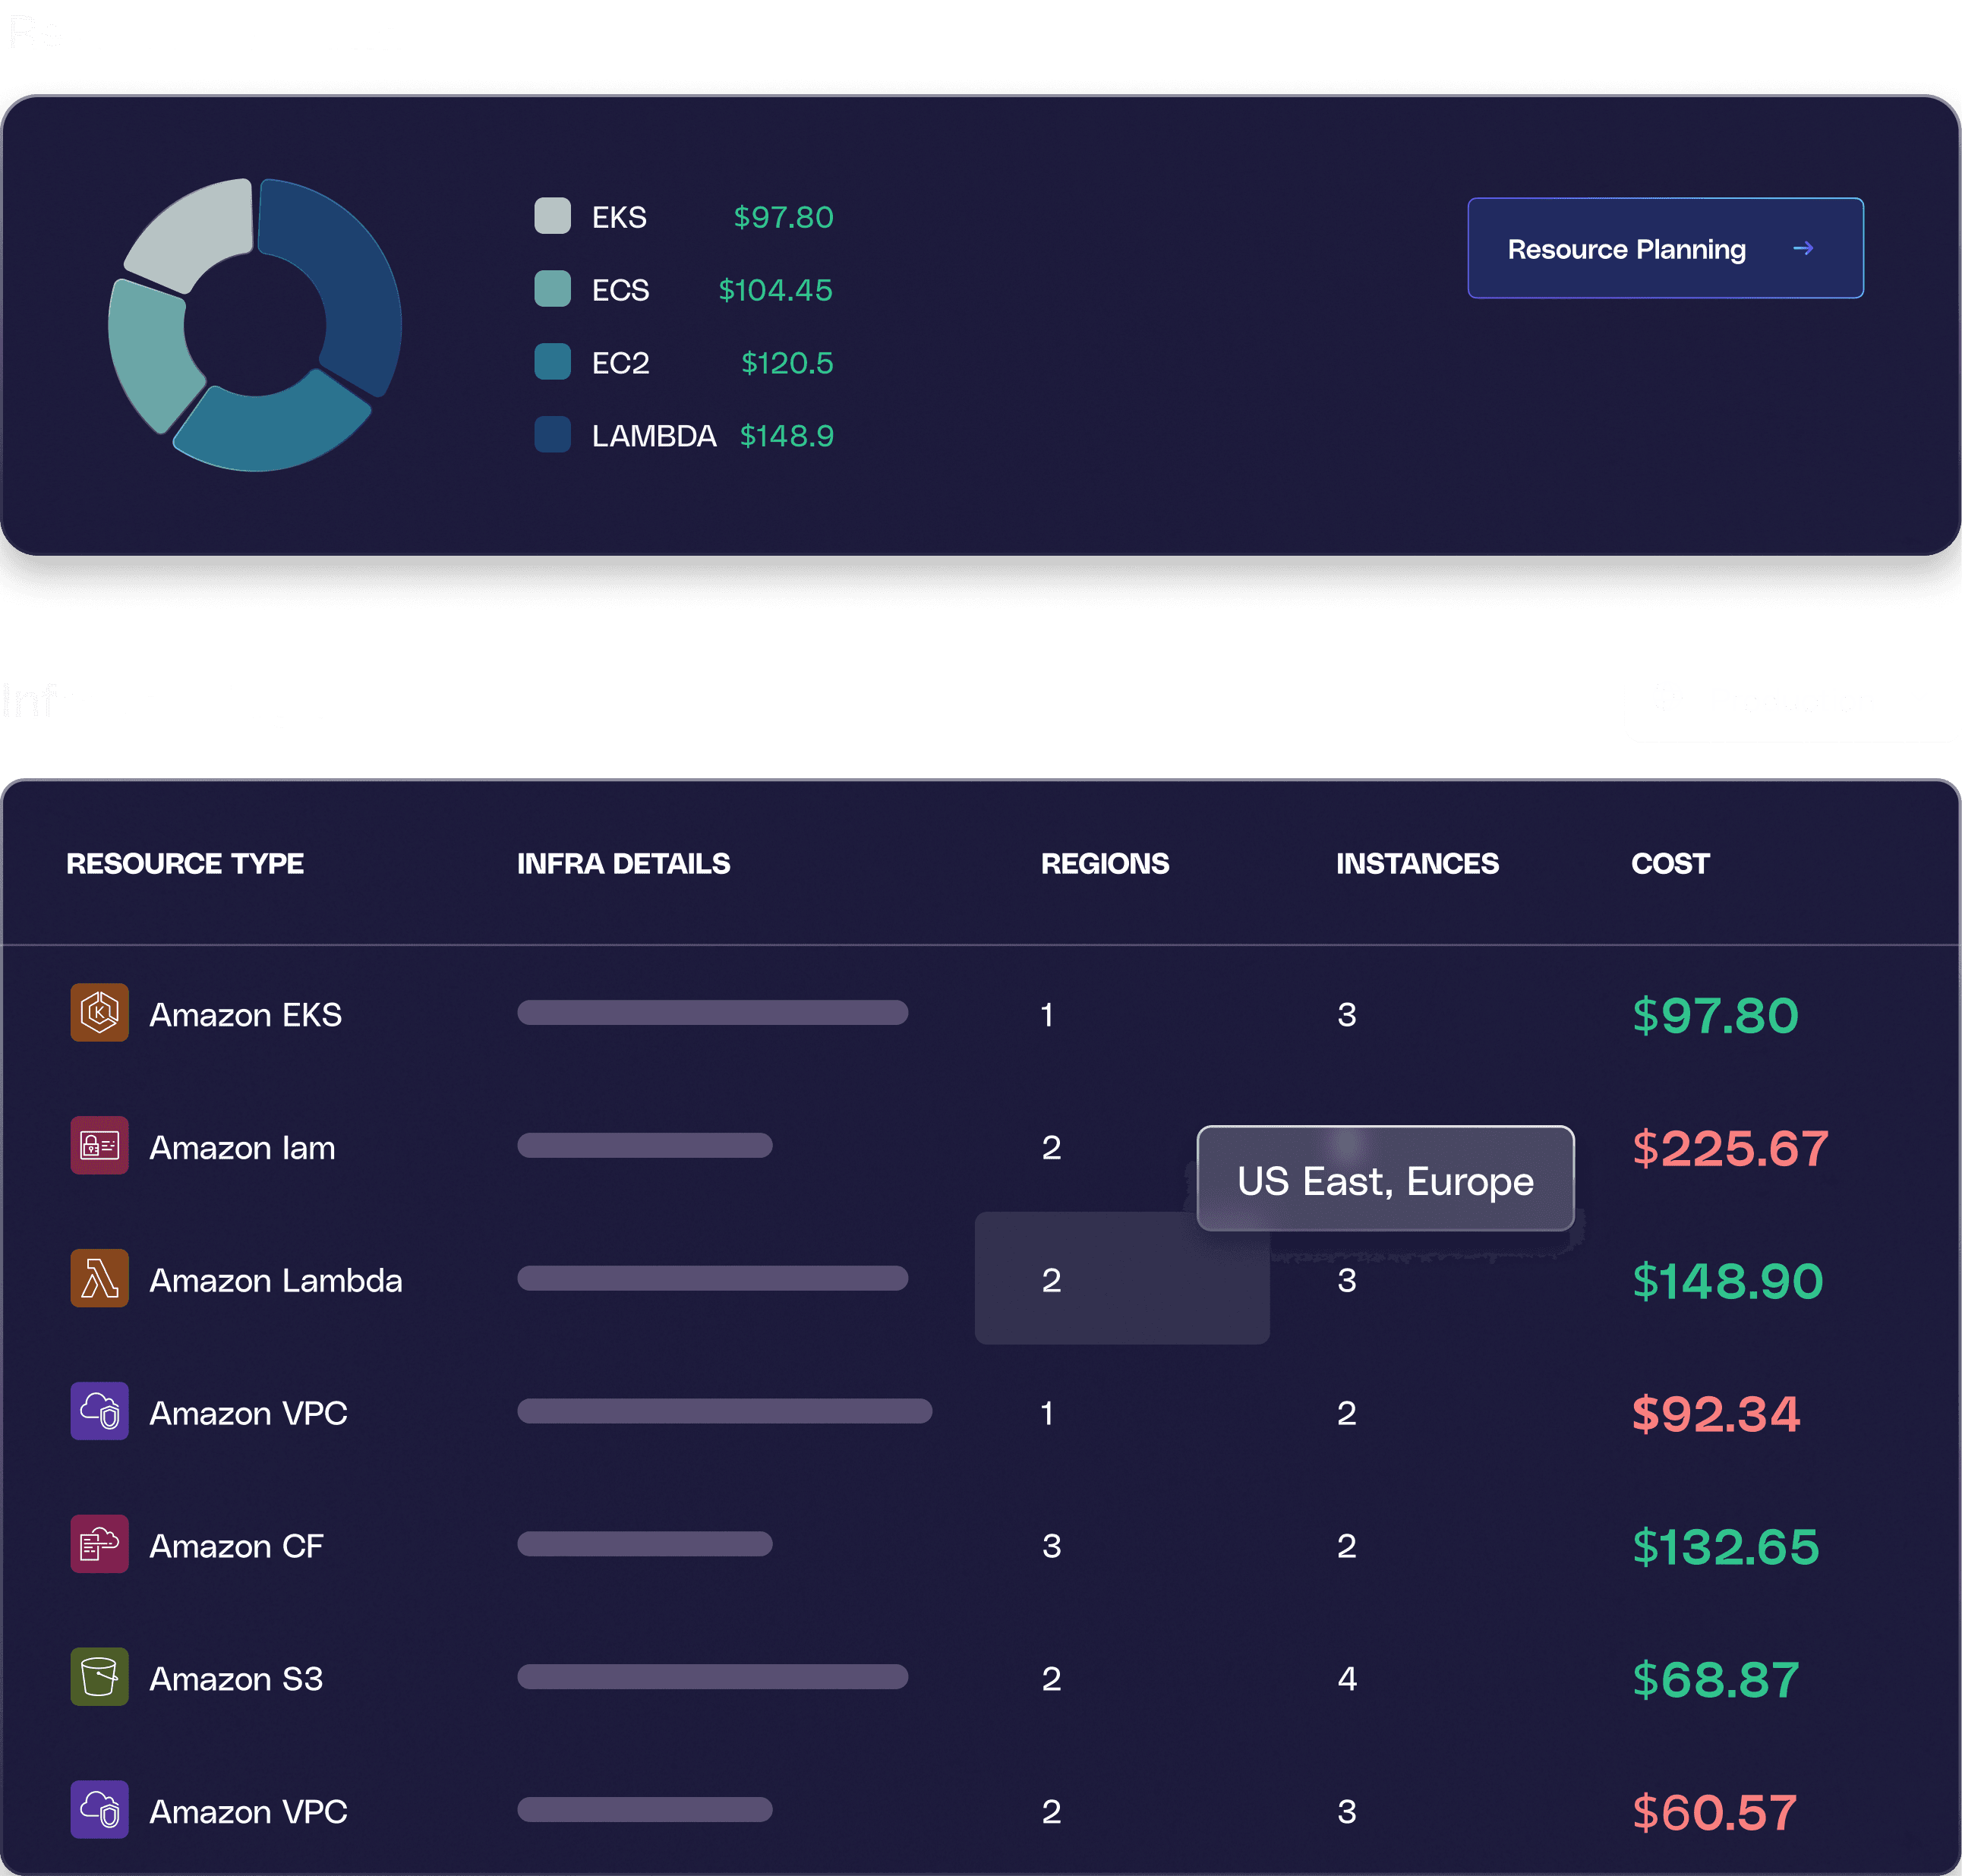The height and width of the screenshot is (1876, 1962).
Task: Click the $148.9 LAMBDA legend value
Action: point(787,436)
